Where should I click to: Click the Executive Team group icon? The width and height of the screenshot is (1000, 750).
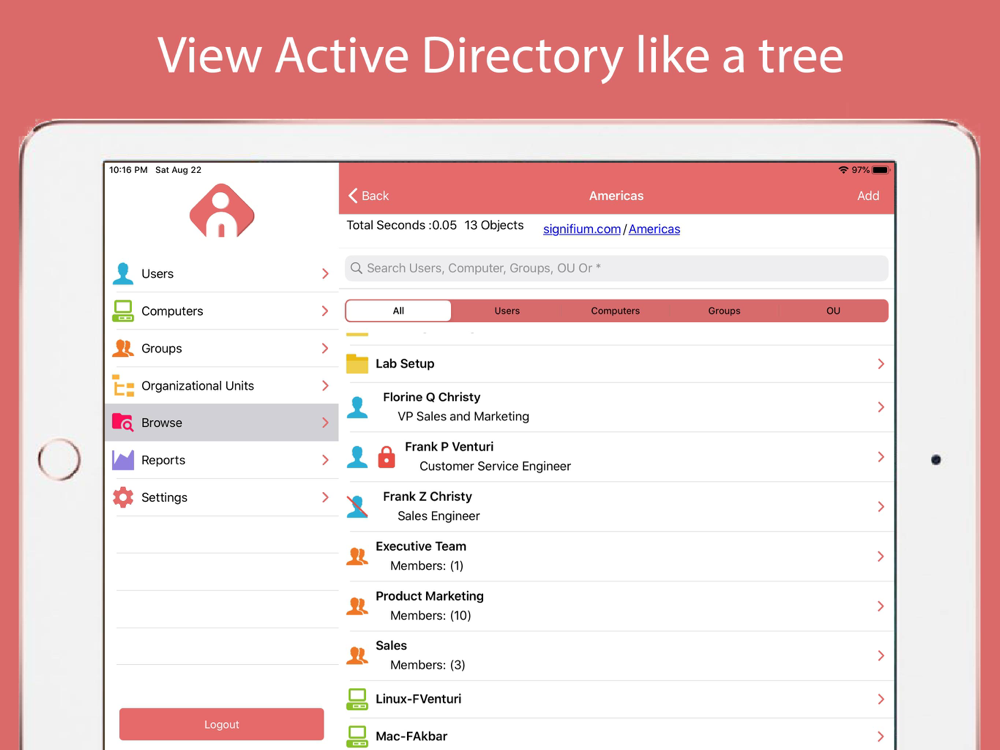357,556
